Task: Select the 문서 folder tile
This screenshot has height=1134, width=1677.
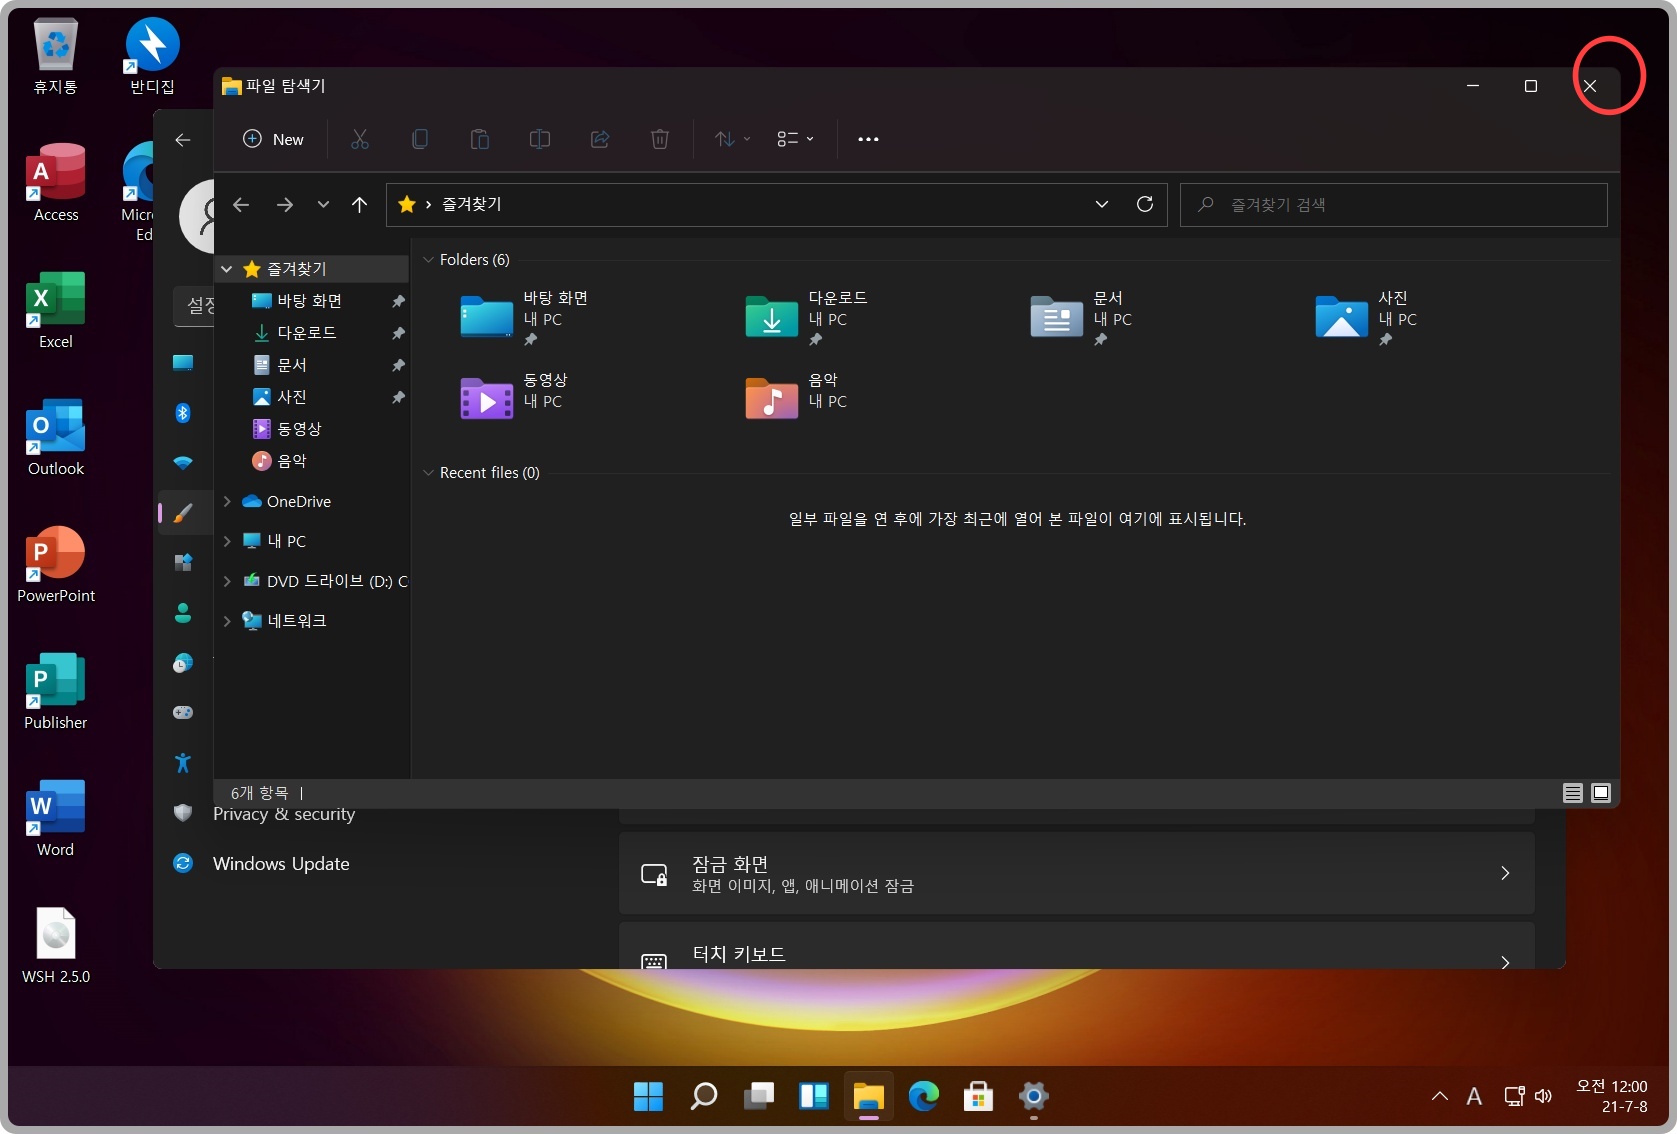Action: pos(1083,318)
